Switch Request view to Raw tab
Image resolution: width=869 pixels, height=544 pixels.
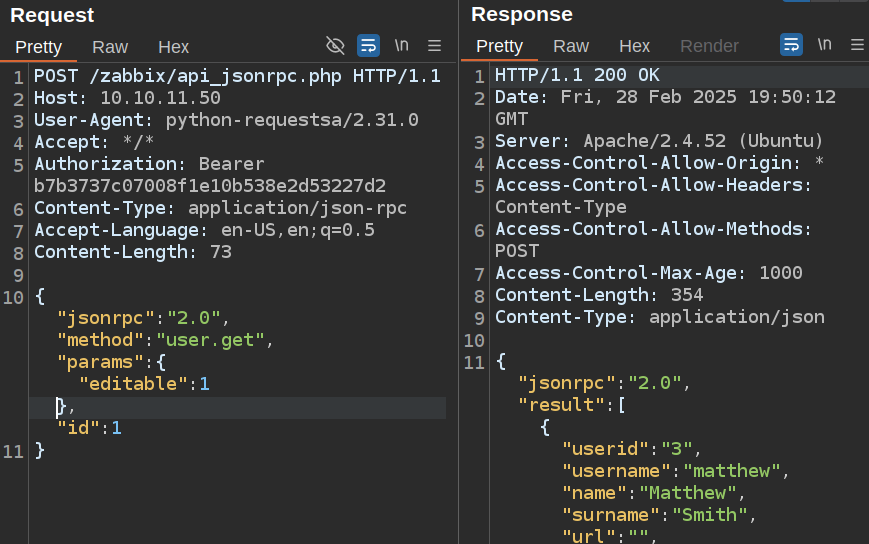110,47
